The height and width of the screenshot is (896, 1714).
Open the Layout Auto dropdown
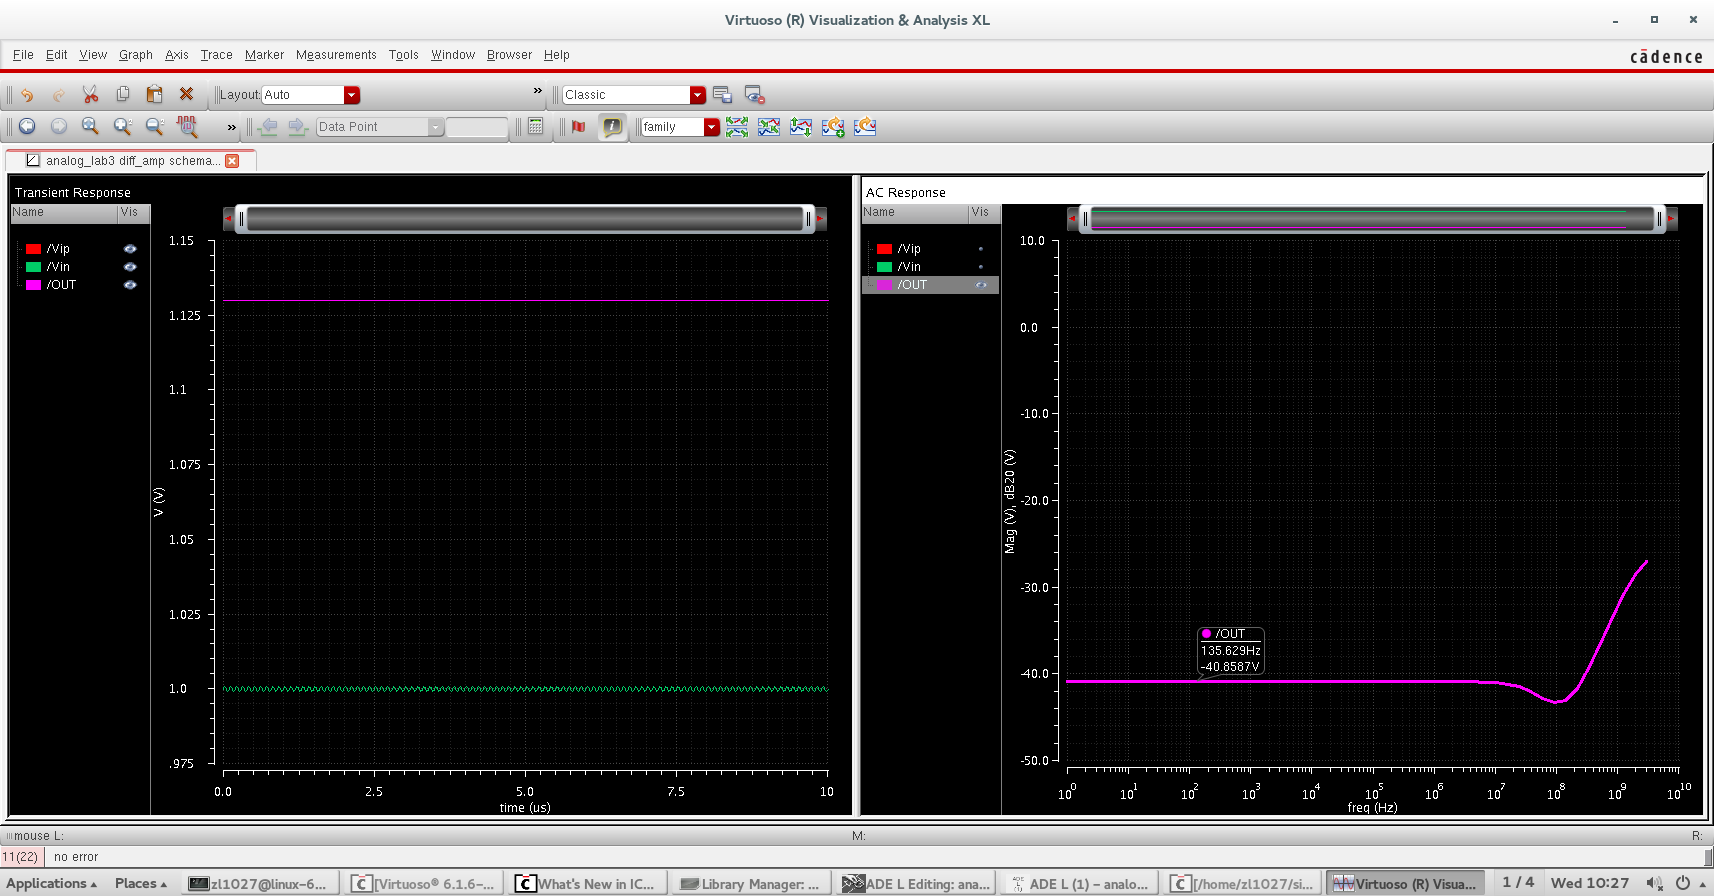tap(351, 95)
